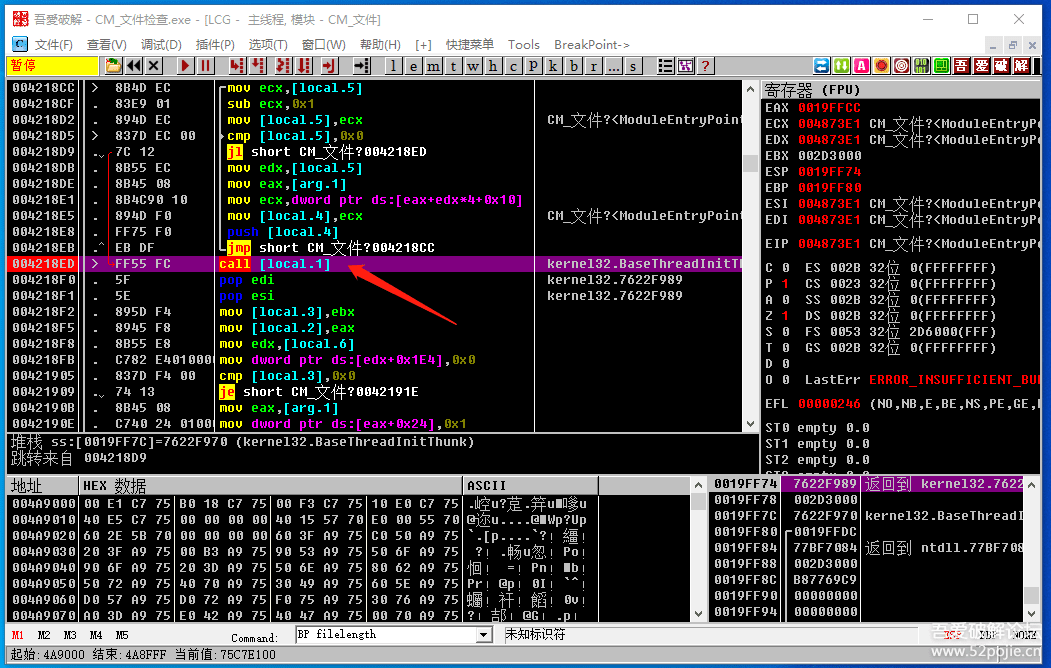Open the 查看(V) menu
The height and width of the screenshot is (668, 1051).
[x=107, y=45]
